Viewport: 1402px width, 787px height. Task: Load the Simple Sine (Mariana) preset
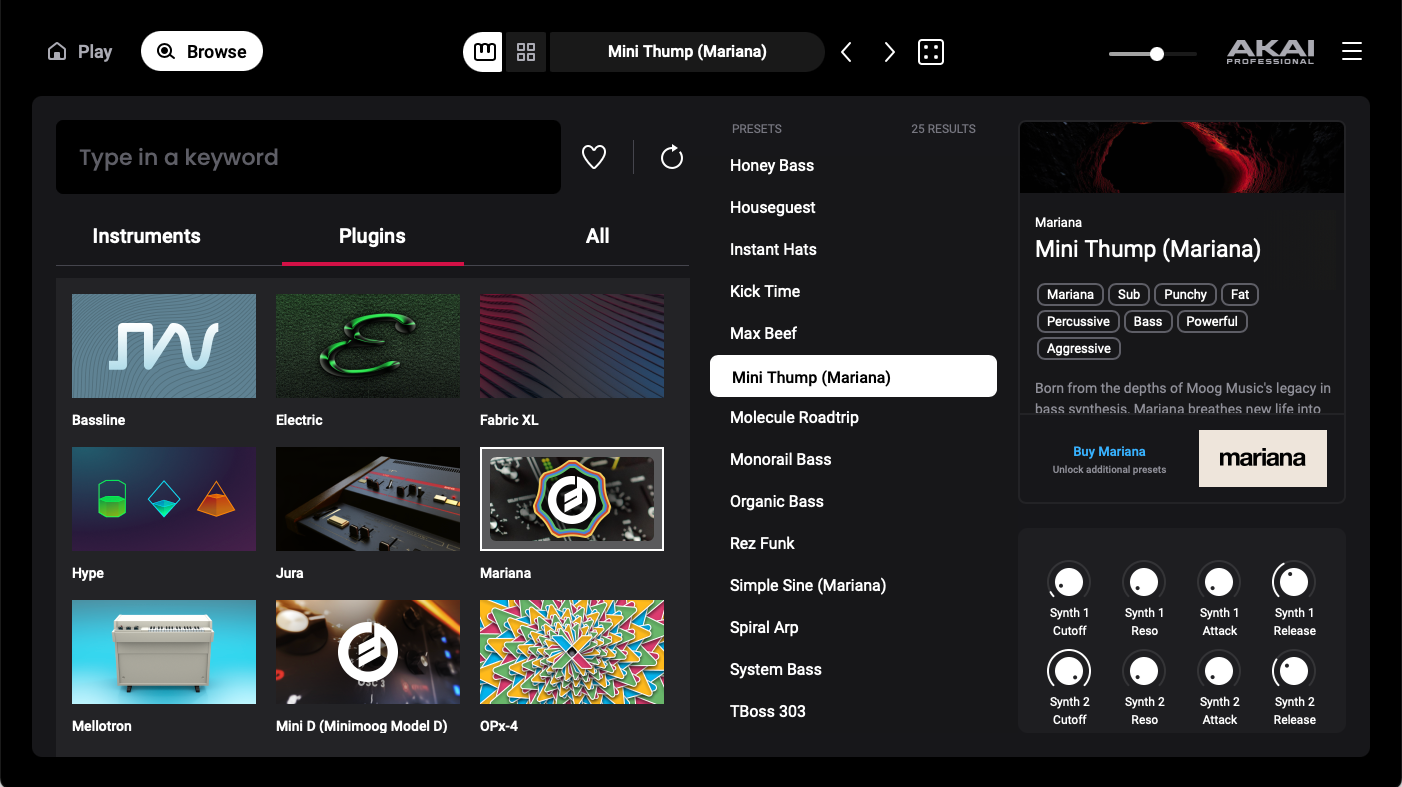[808, 585]
